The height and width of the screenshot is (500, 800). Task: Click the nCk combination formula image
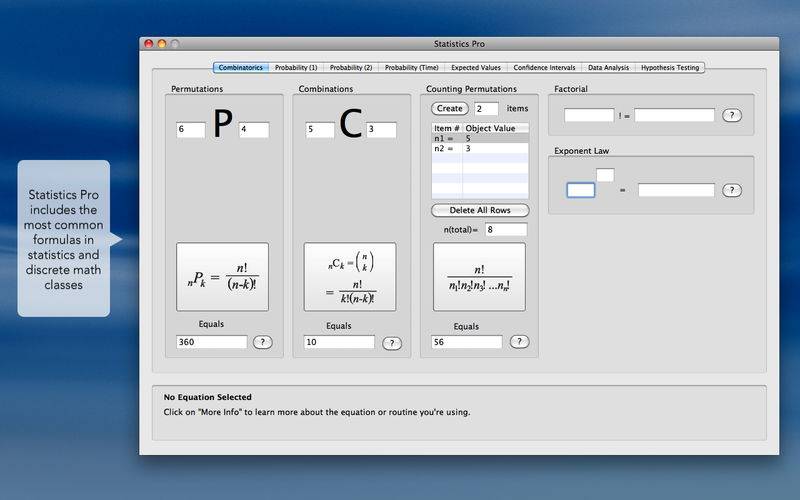350,277
